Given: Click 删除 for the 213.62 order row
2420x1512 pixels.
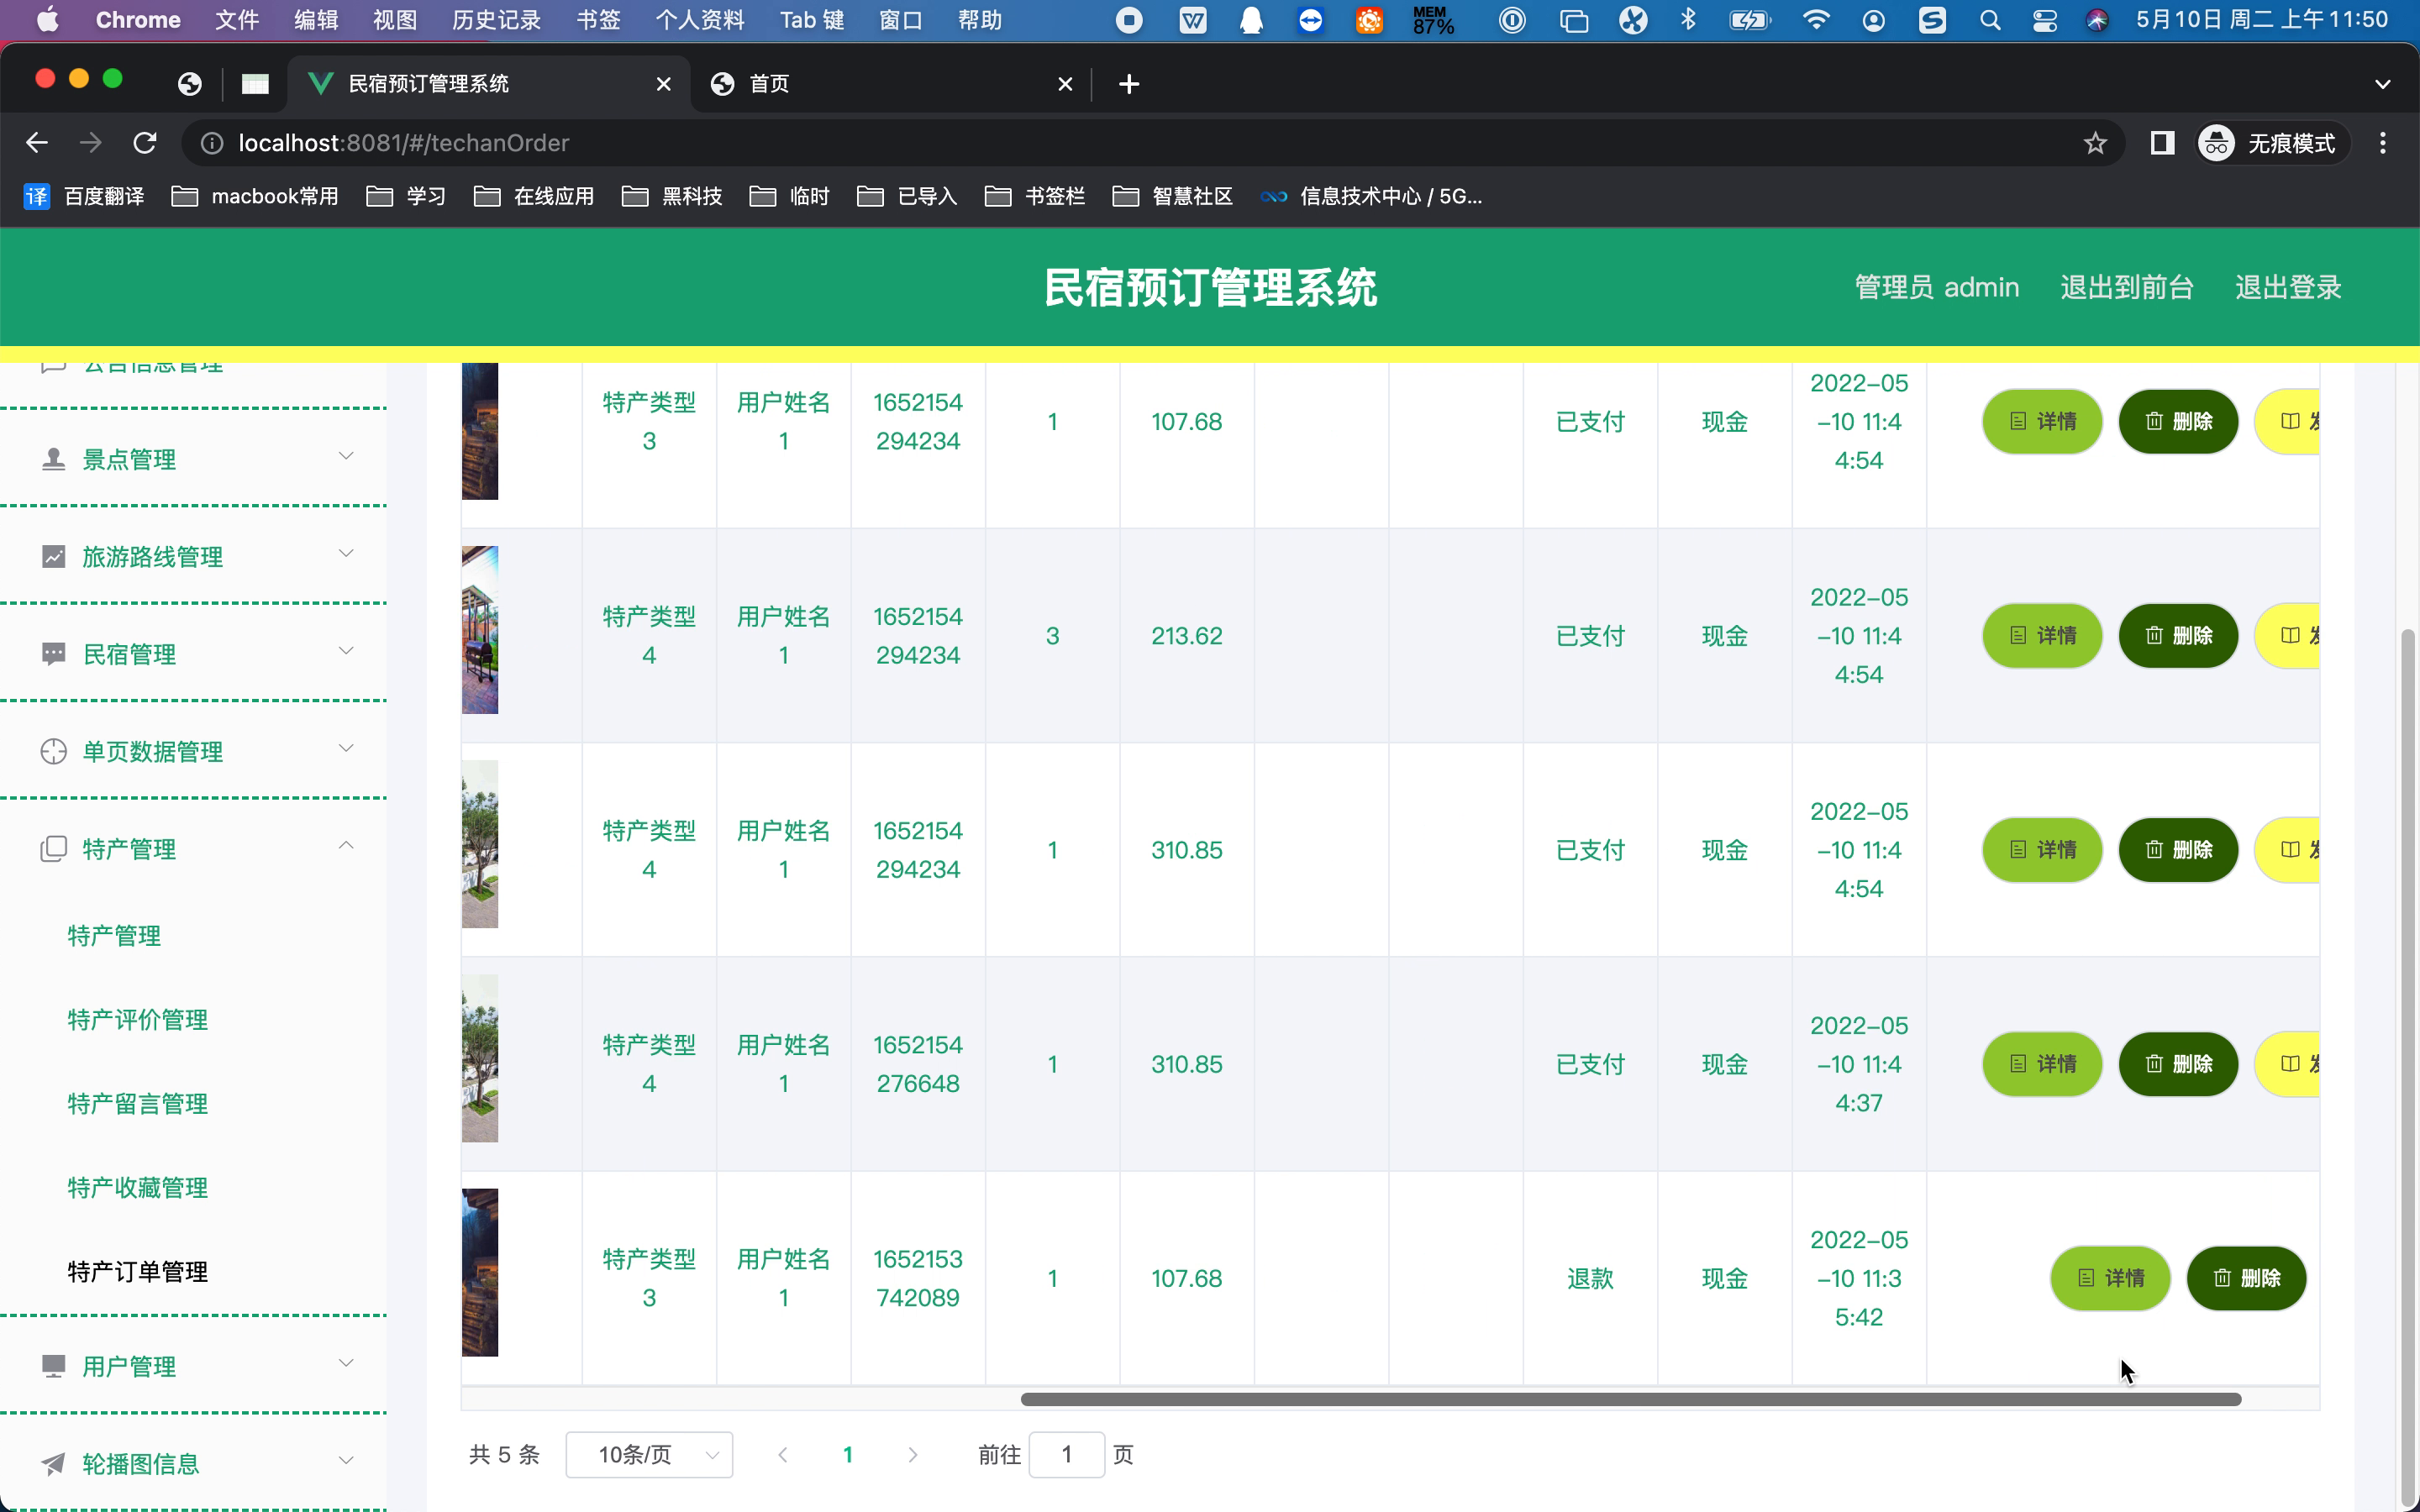Looking at the screenshot, I should click(x=2178, y=636).
